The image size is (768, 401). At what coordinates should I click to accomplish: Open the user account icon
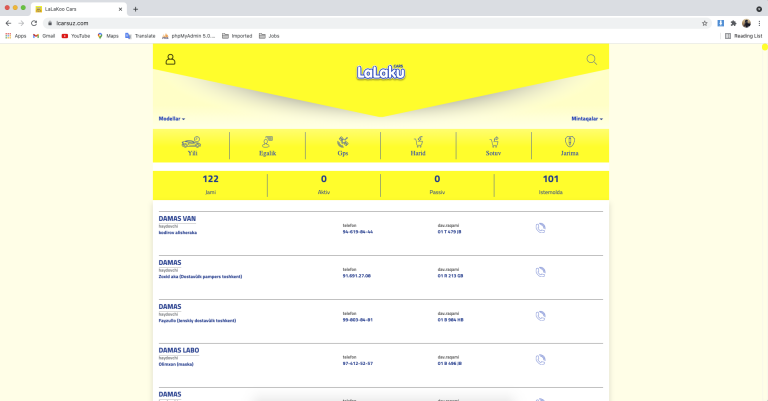point(170,59)
